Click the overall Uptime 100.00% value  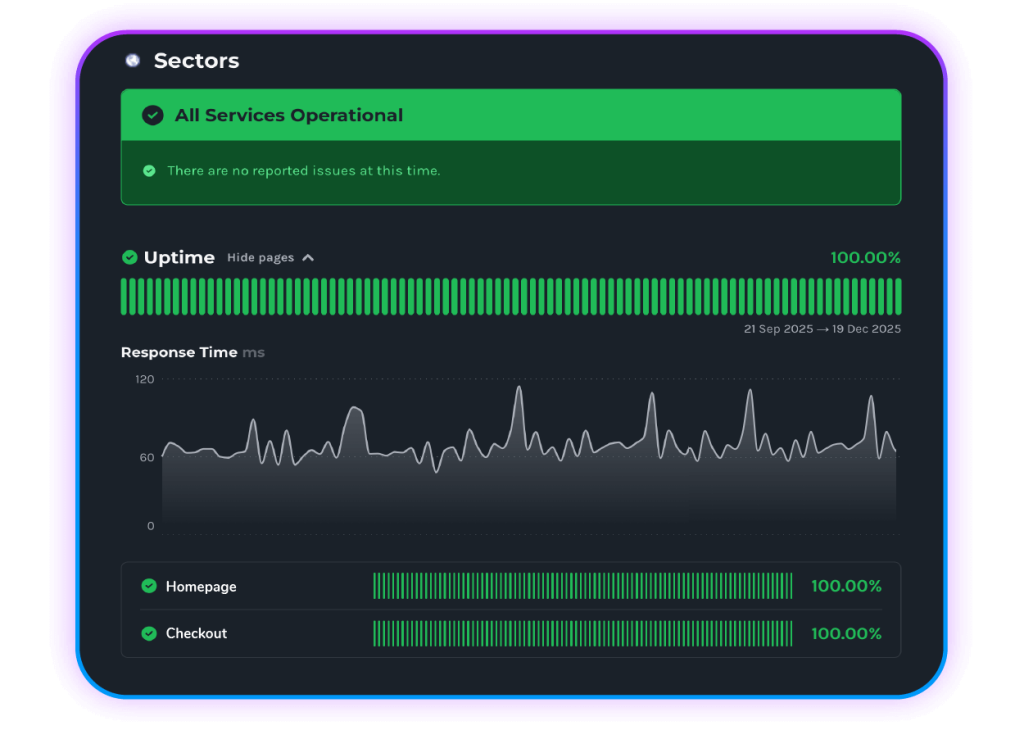(865, 258)
